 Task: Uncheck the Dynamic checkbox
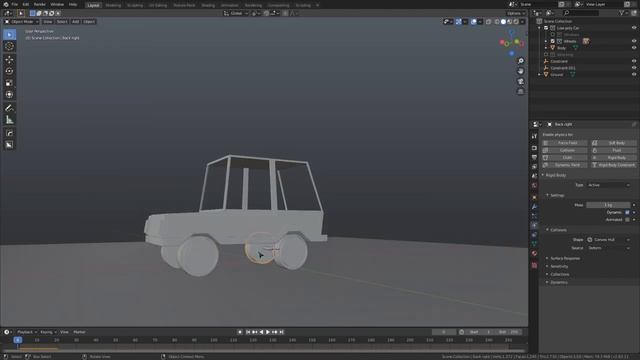627,212
